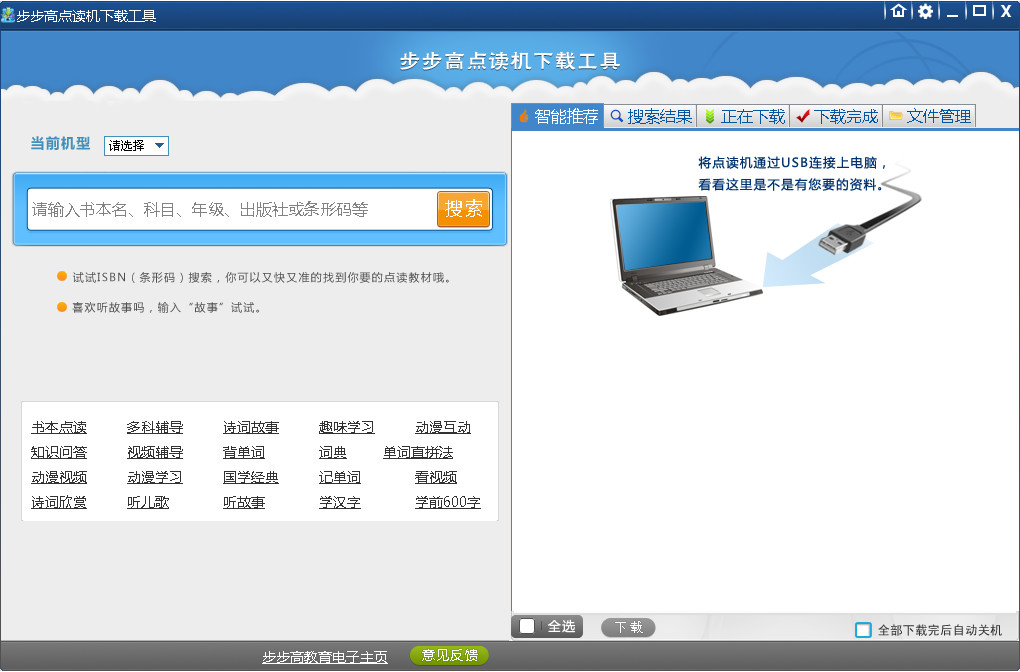This screenshot has height=672, width=1020.
Task: Click the green 意见反馈 button
Action: pyautogui.click(x=450, y=655)
